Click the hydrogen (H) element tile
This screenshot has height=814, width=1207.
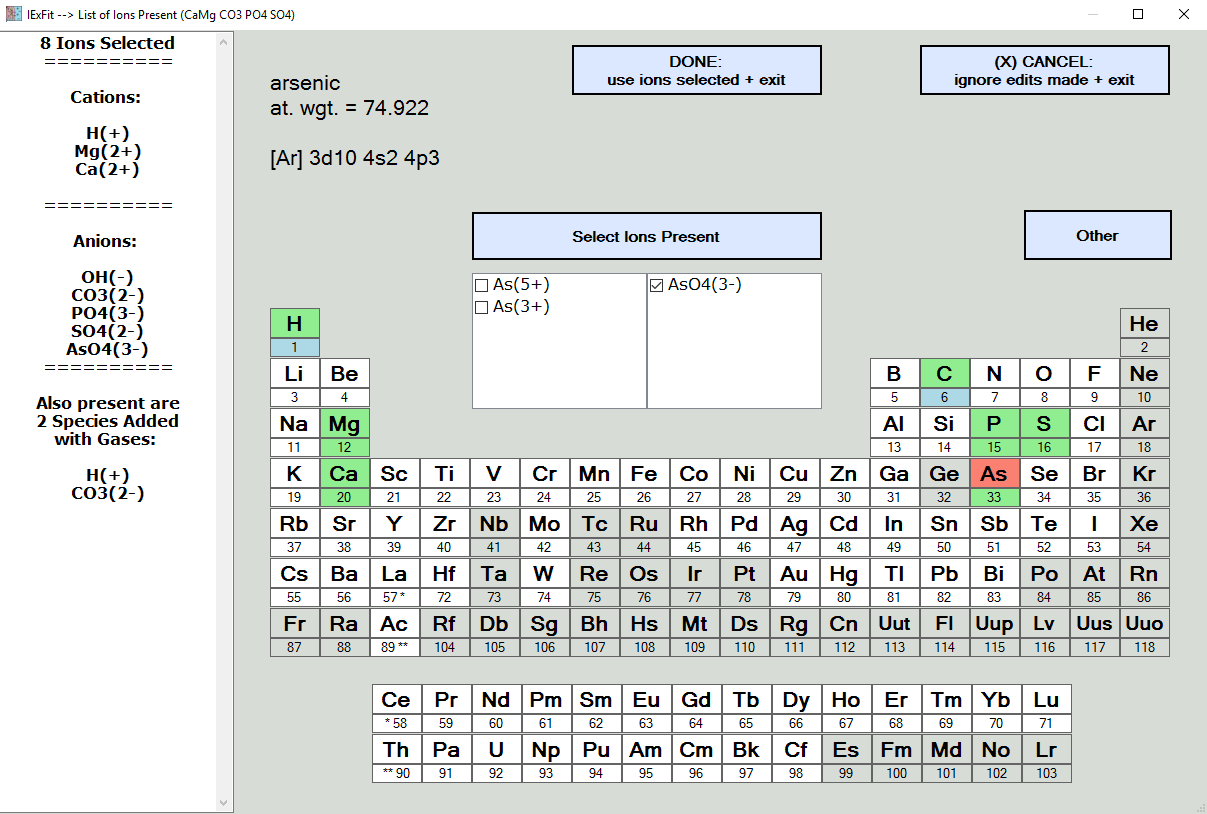point(294,324)
